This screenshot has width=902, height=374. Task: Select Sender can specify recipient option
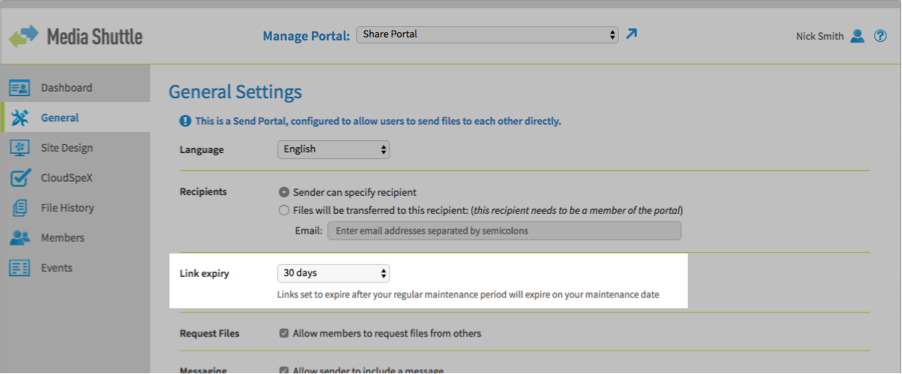tap(284, 192)
